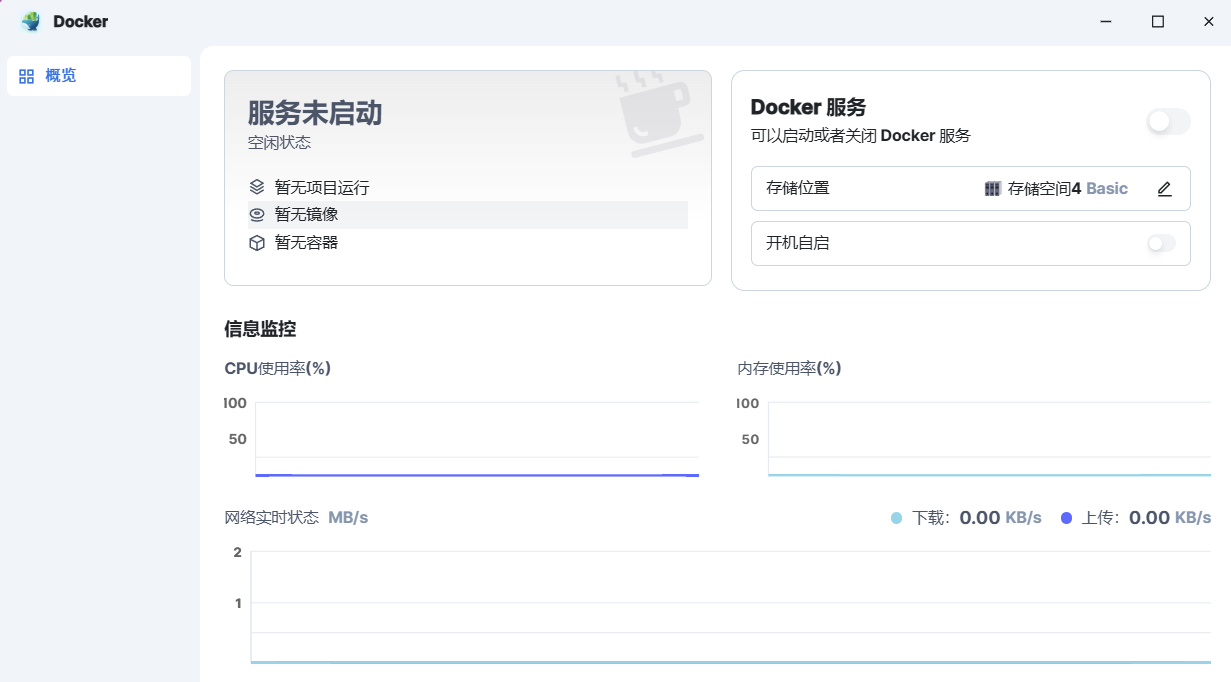Image resolution: width=1231 pixels, height=682 pixels.
Task: Click the overview grid icon in sidebar
Action: 27,76
